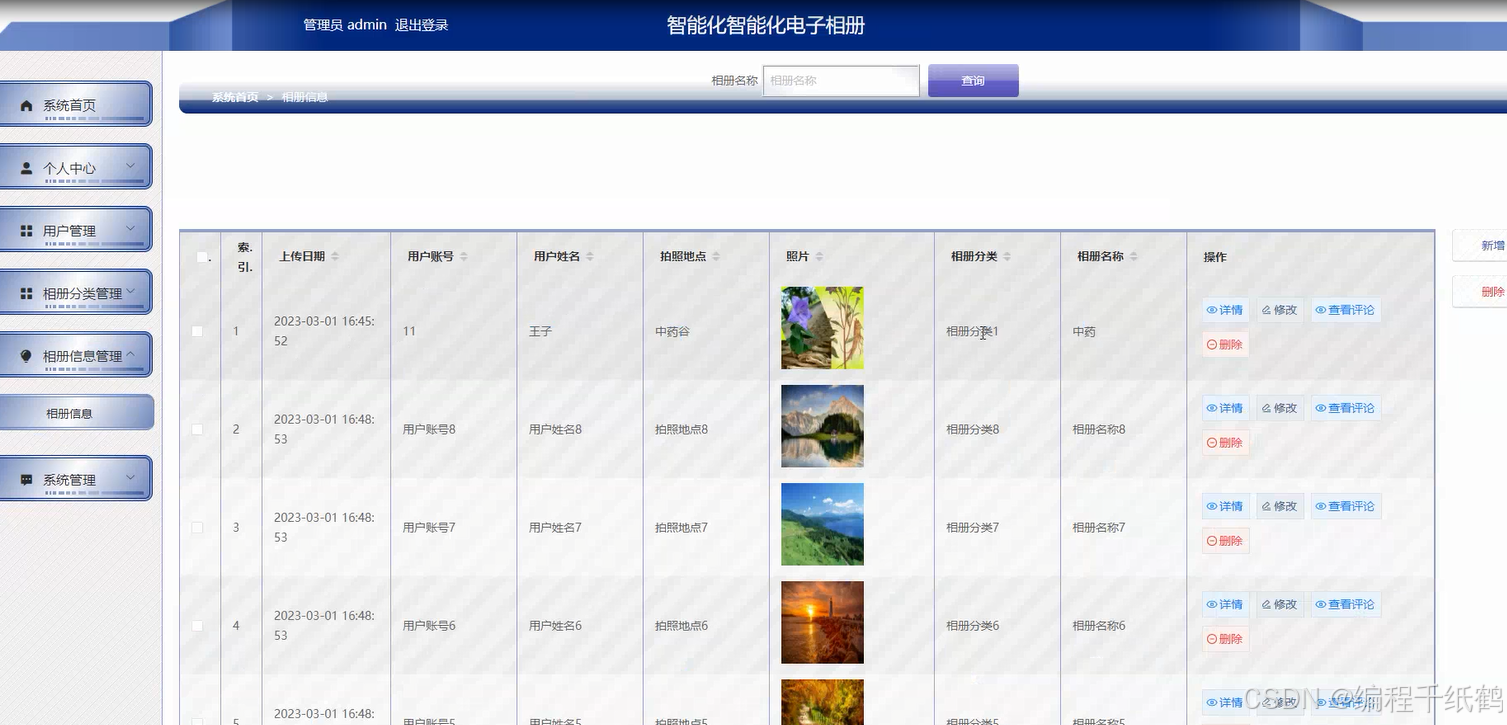Click the row delete 删除 for 相册名称6
The height and width of the screenshot is (725, 1507).
pyautogui.click(x=1225, y=638)
